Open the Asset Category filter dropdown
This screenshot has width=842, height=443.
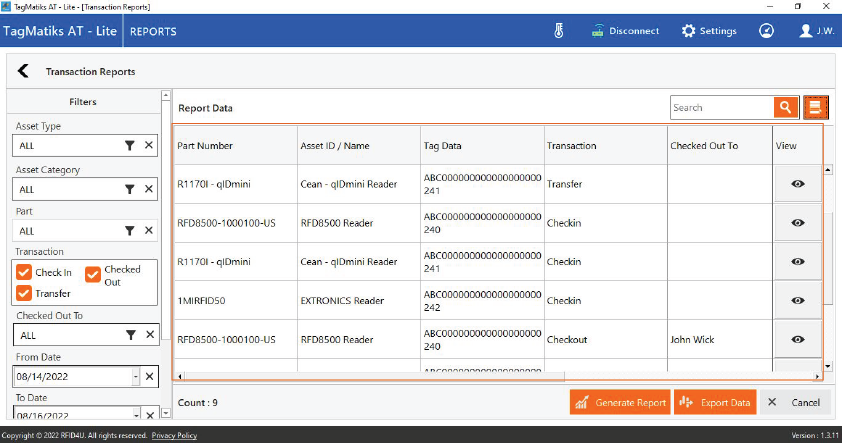point(129,188)
